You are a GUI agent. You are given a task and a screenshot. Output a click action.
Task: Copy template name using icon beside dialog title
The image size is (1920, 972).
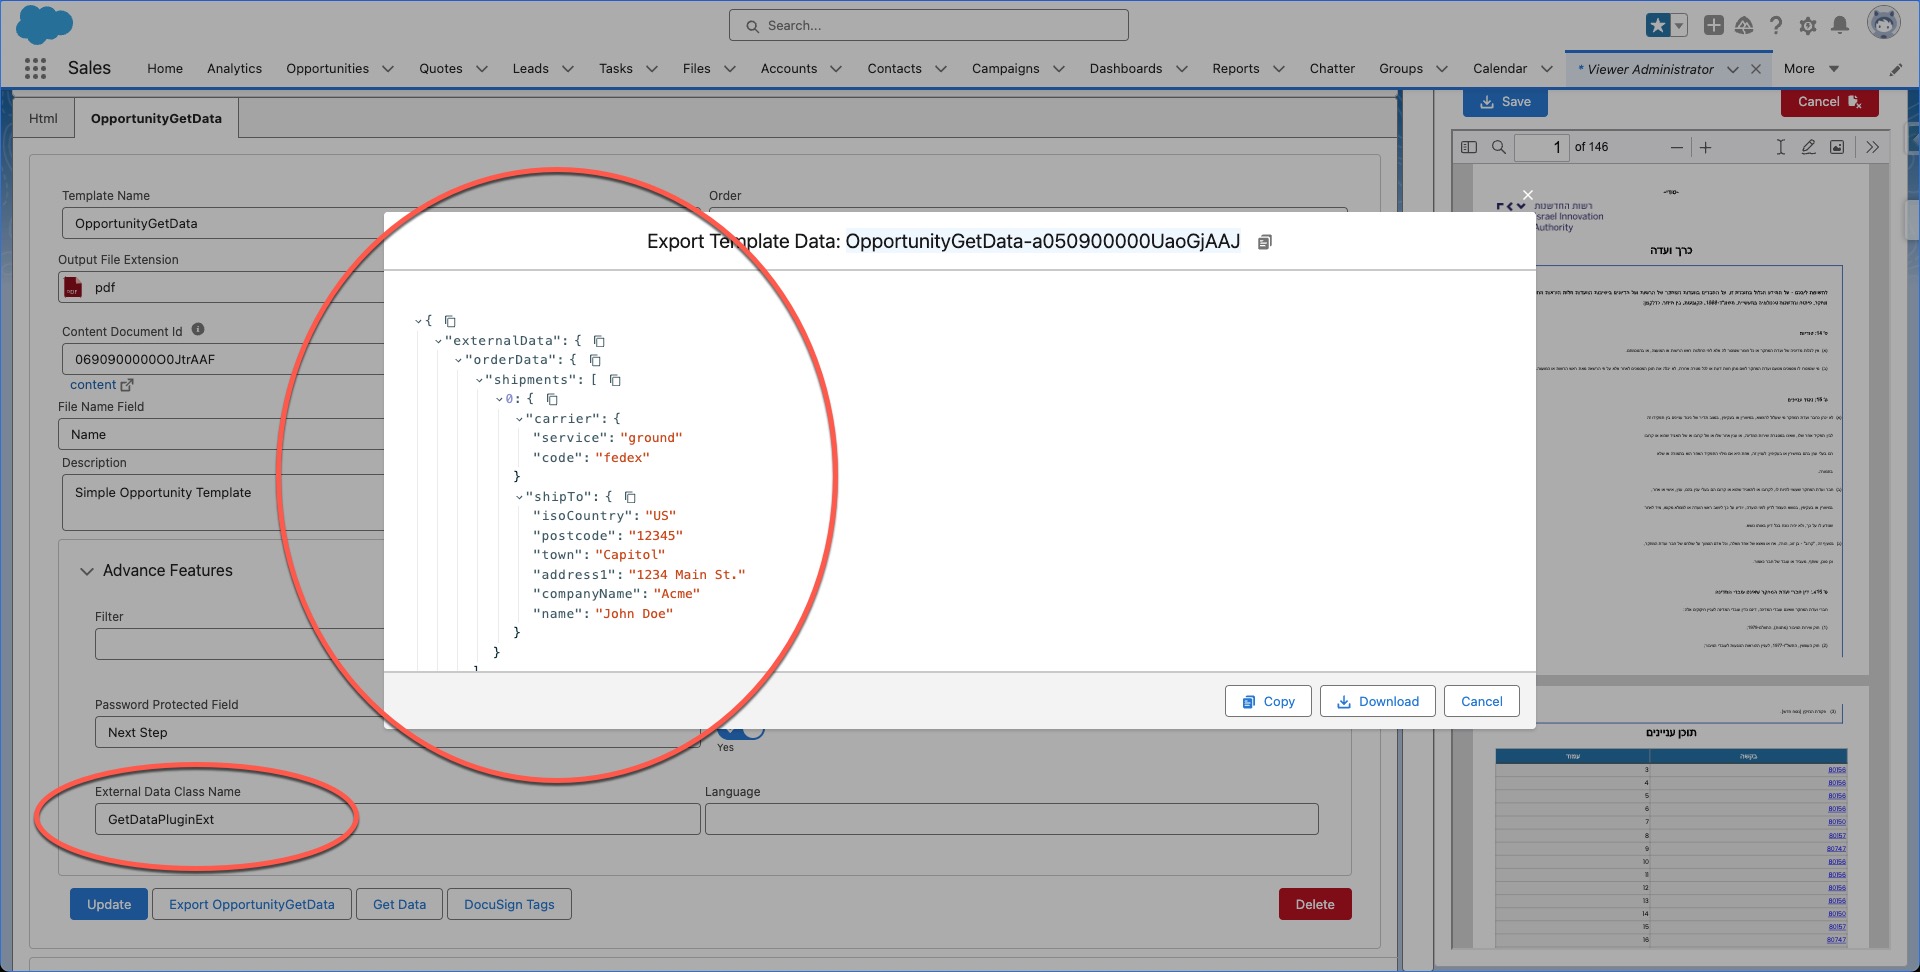(1264, 241)
